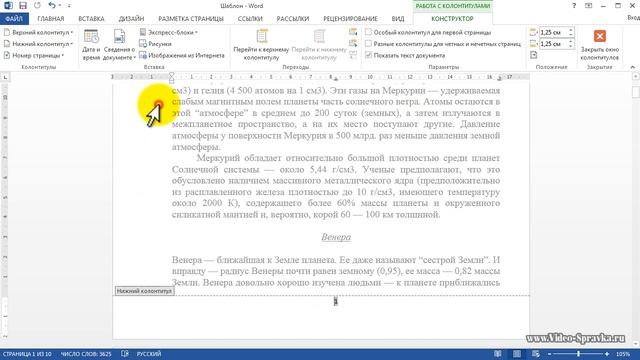Switch to РАЗМЕТКА СТРАНИЦЫ tab

[x=191, y=19]
